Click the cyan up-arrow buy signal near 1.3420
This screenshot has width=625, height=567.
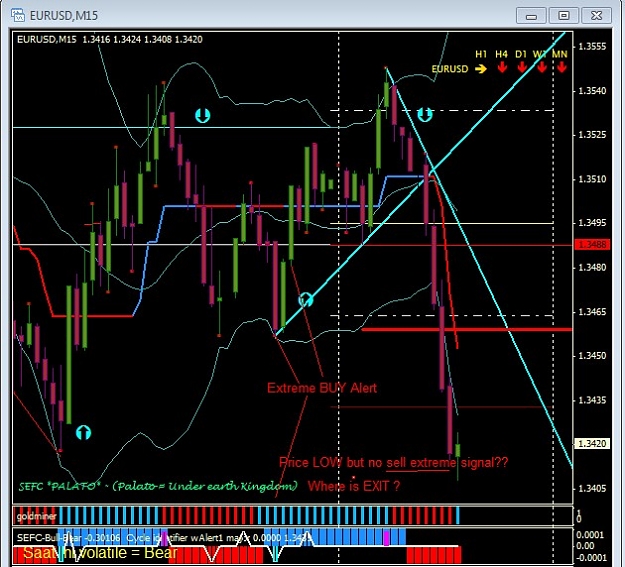click(83, 432)
